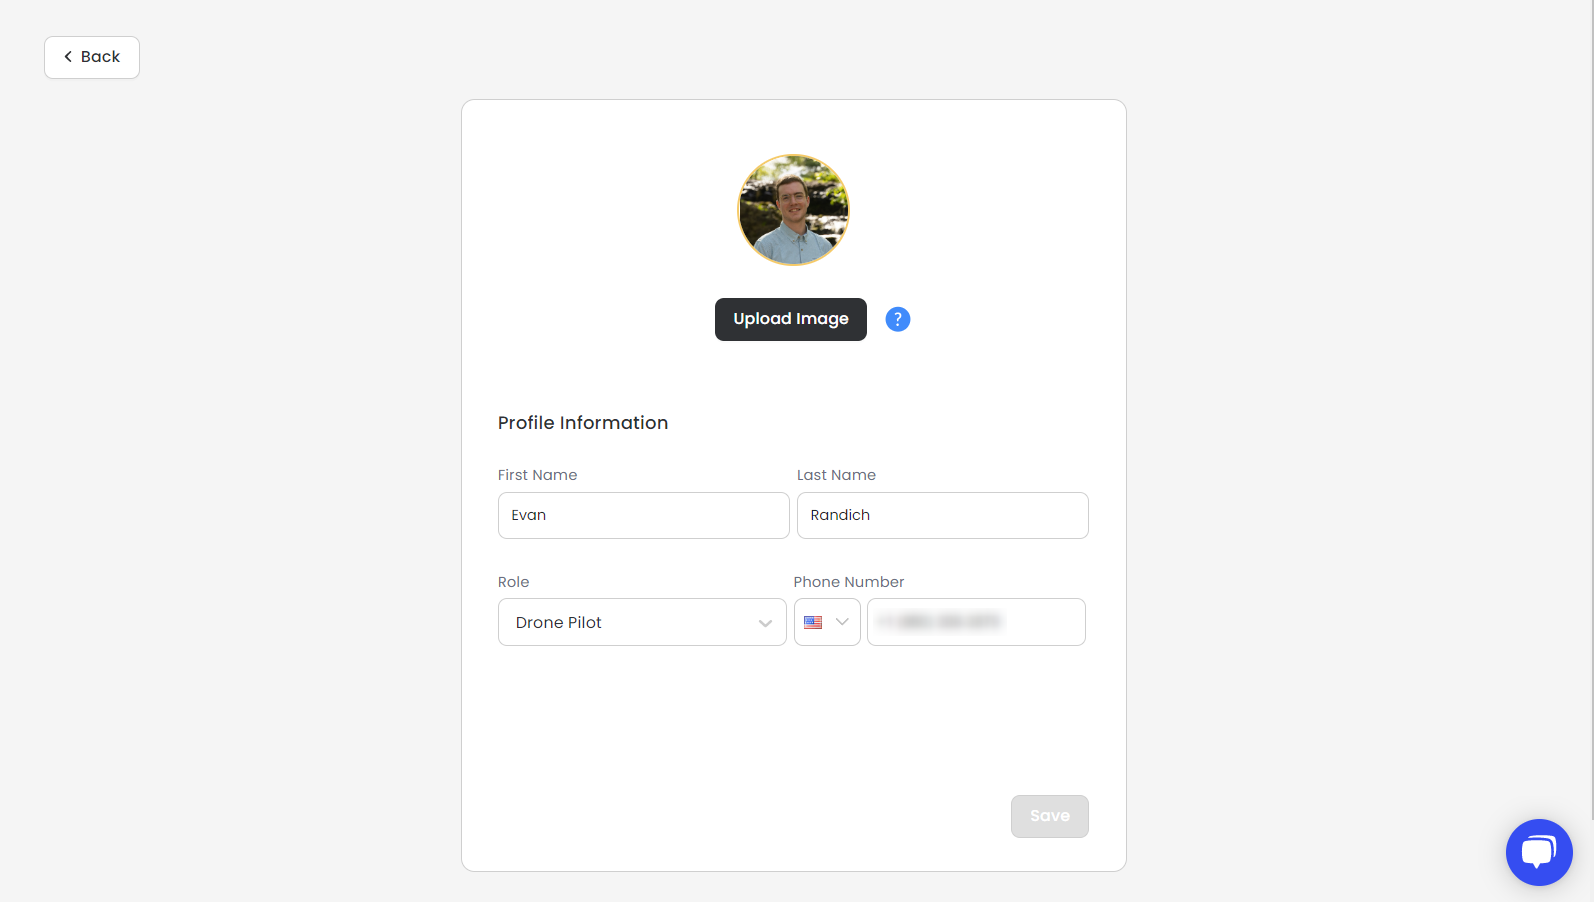Open the chat support bubble

1539,852
